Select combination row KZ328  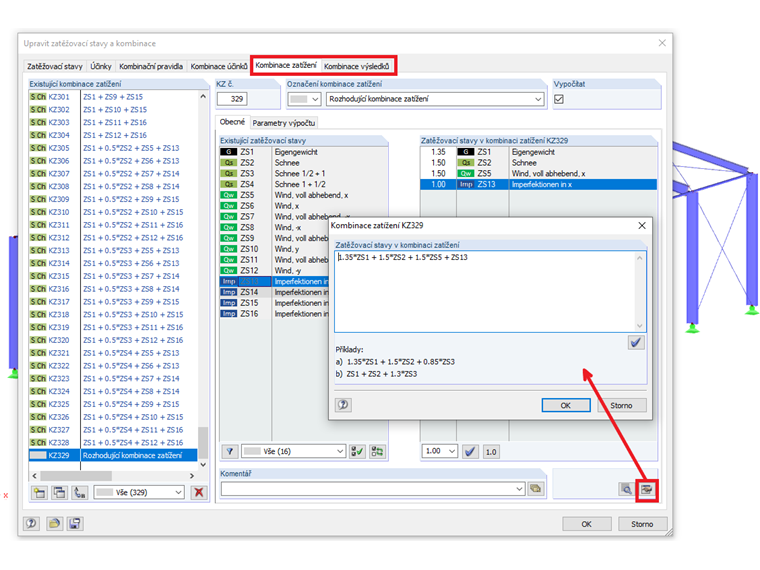pyautogui.click(x=113, y=443)
